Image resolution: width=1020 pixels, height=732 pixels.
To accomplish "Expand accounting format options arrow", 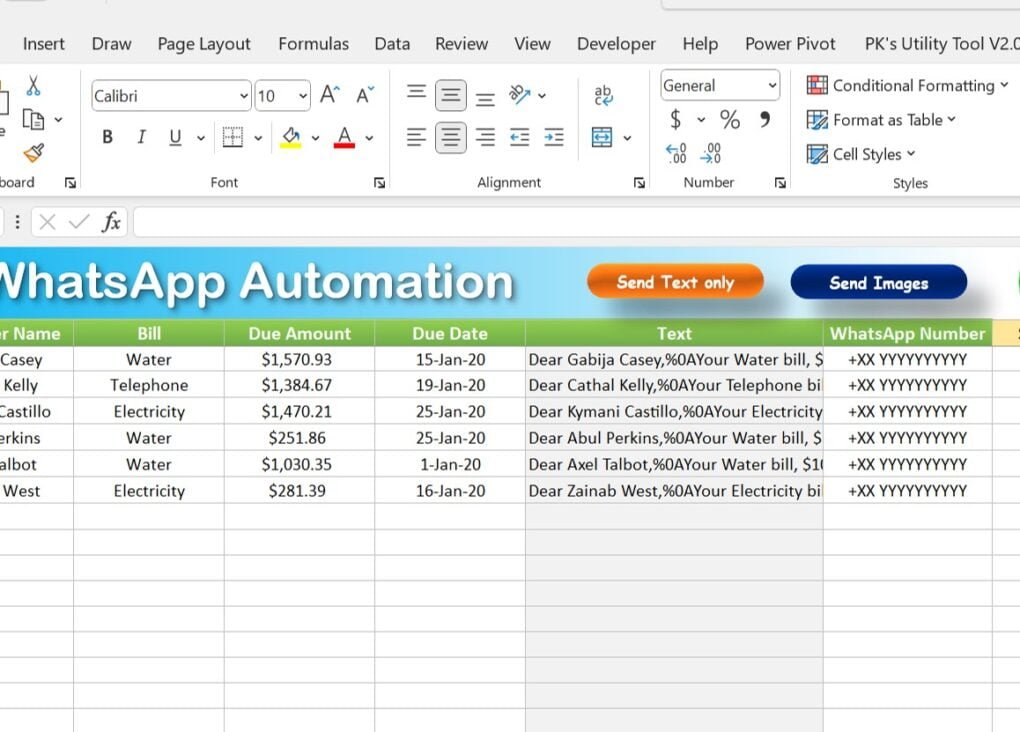I will pyautogui.click(x=701, y=120).
